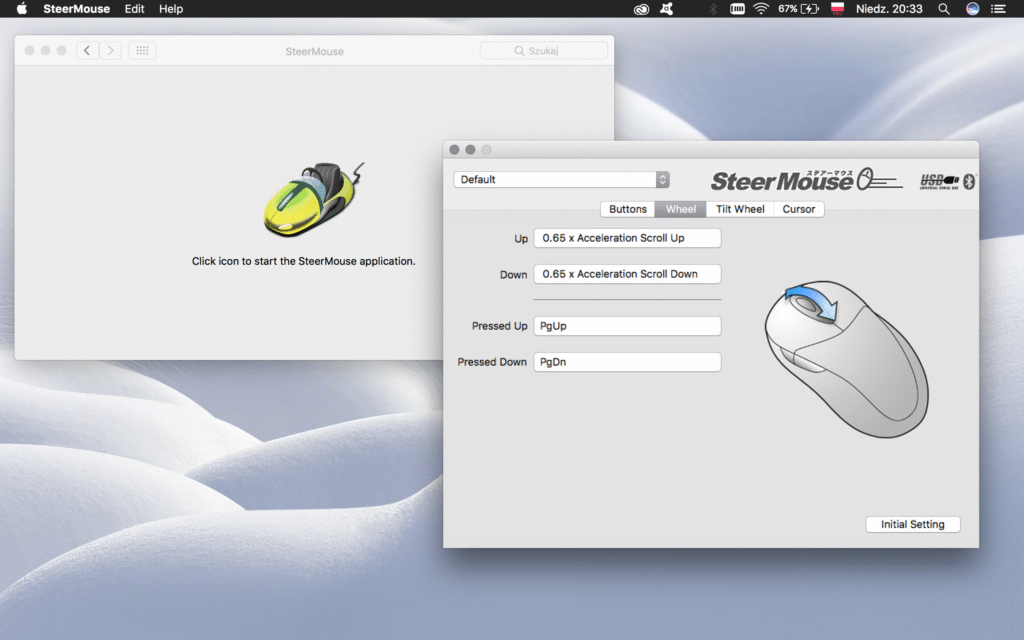Click the show all preferences grid icon
The height and width of the screenshot is (640, 1024).
click(142, 50)
